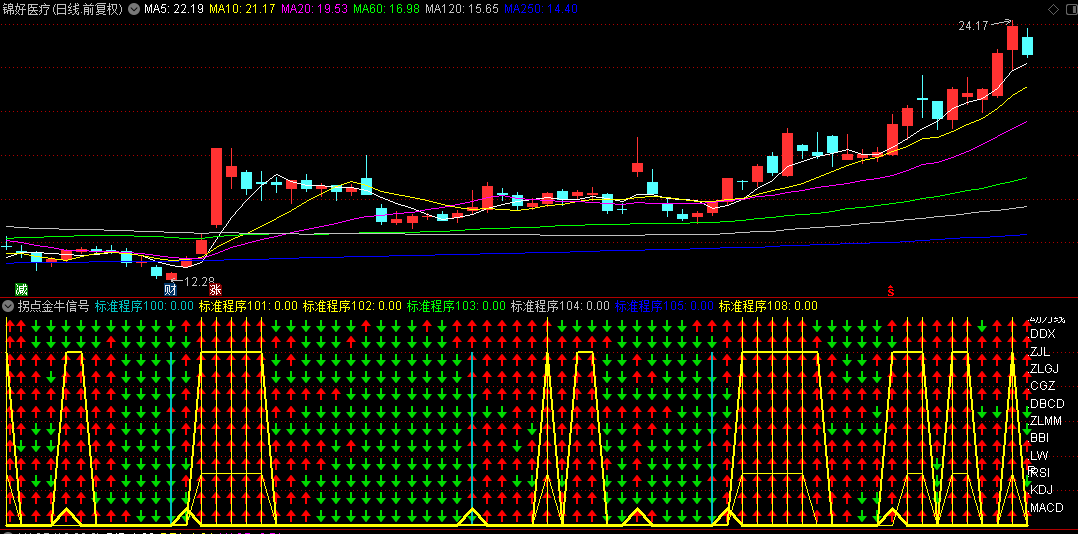
Task: Select the ZLMM indicator row label
Action: pos(1046,421)
